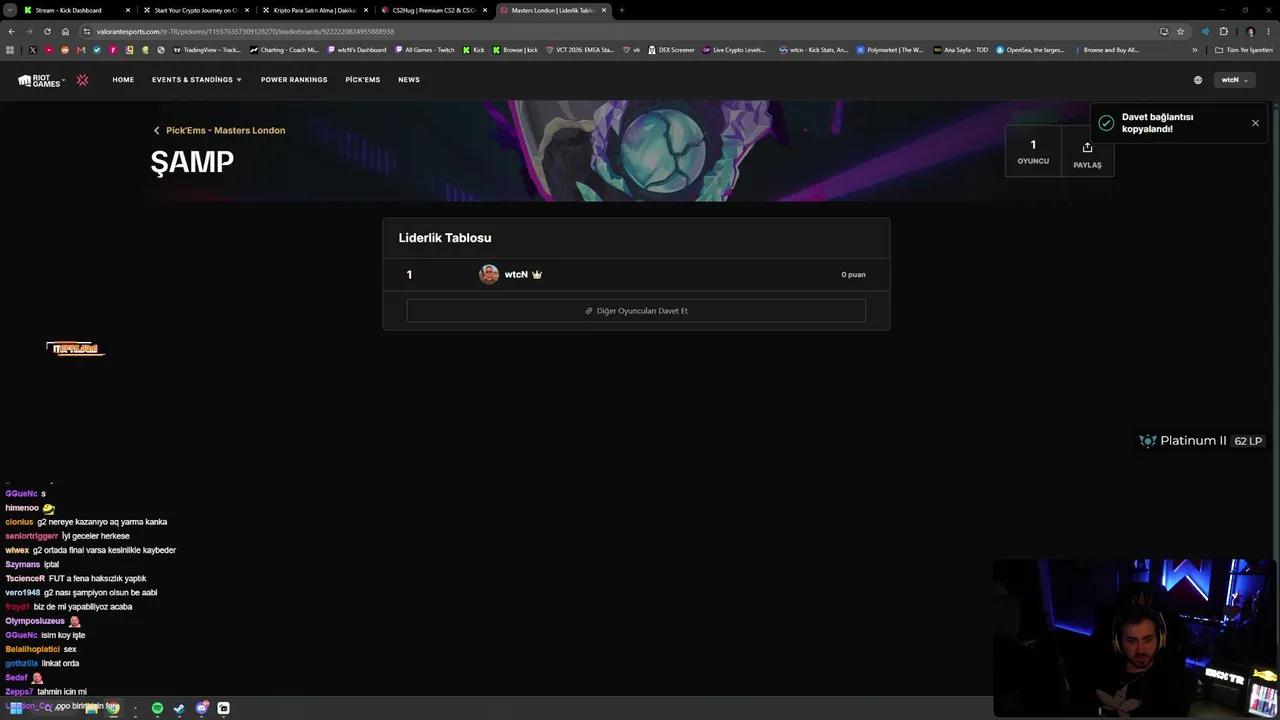
Task: Open the X (Twitter) bookmark
Action: pos(33,50)
